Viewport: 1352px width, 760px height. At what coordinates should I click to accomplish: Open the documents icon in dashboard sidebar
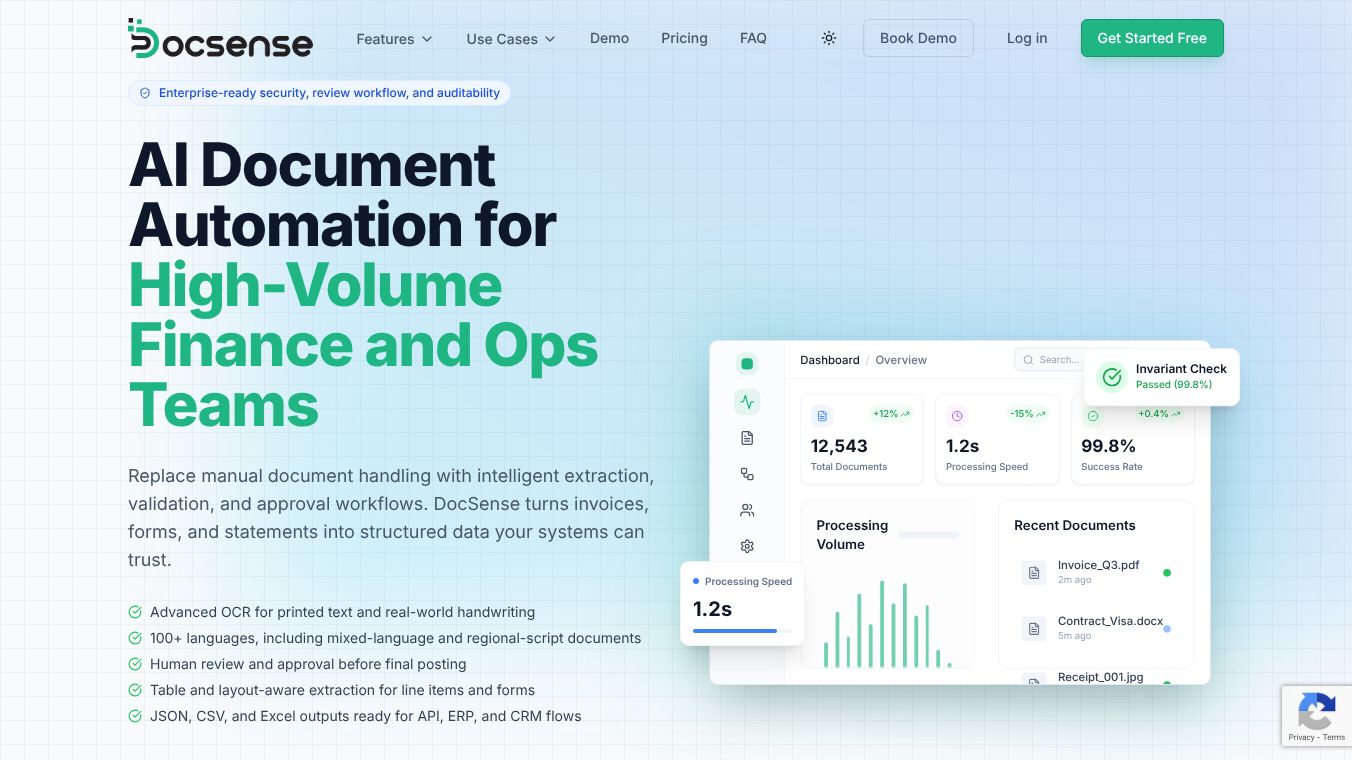pyautogui.click(x=747, y=437)
